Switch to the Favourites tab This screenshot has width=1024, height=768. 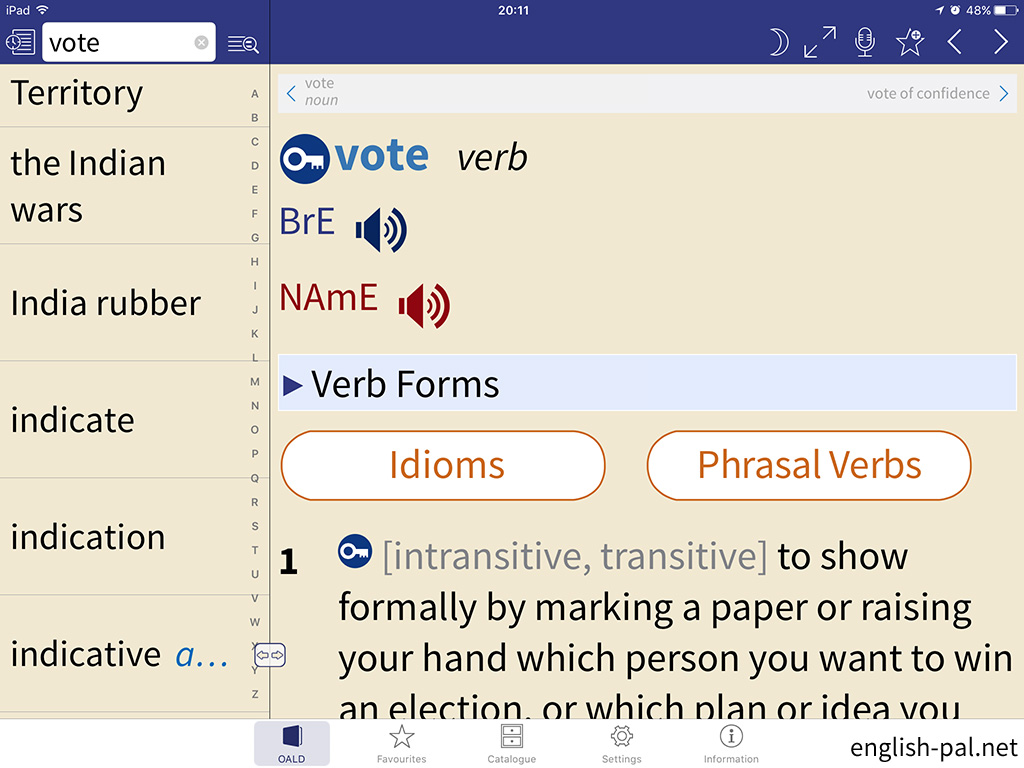coord(401,744)
